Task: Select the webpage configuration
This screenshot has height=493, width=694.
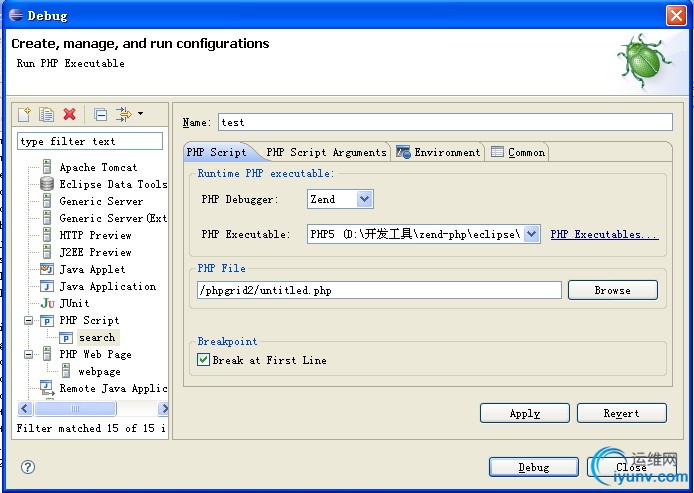Action: (x=99, y=371)
